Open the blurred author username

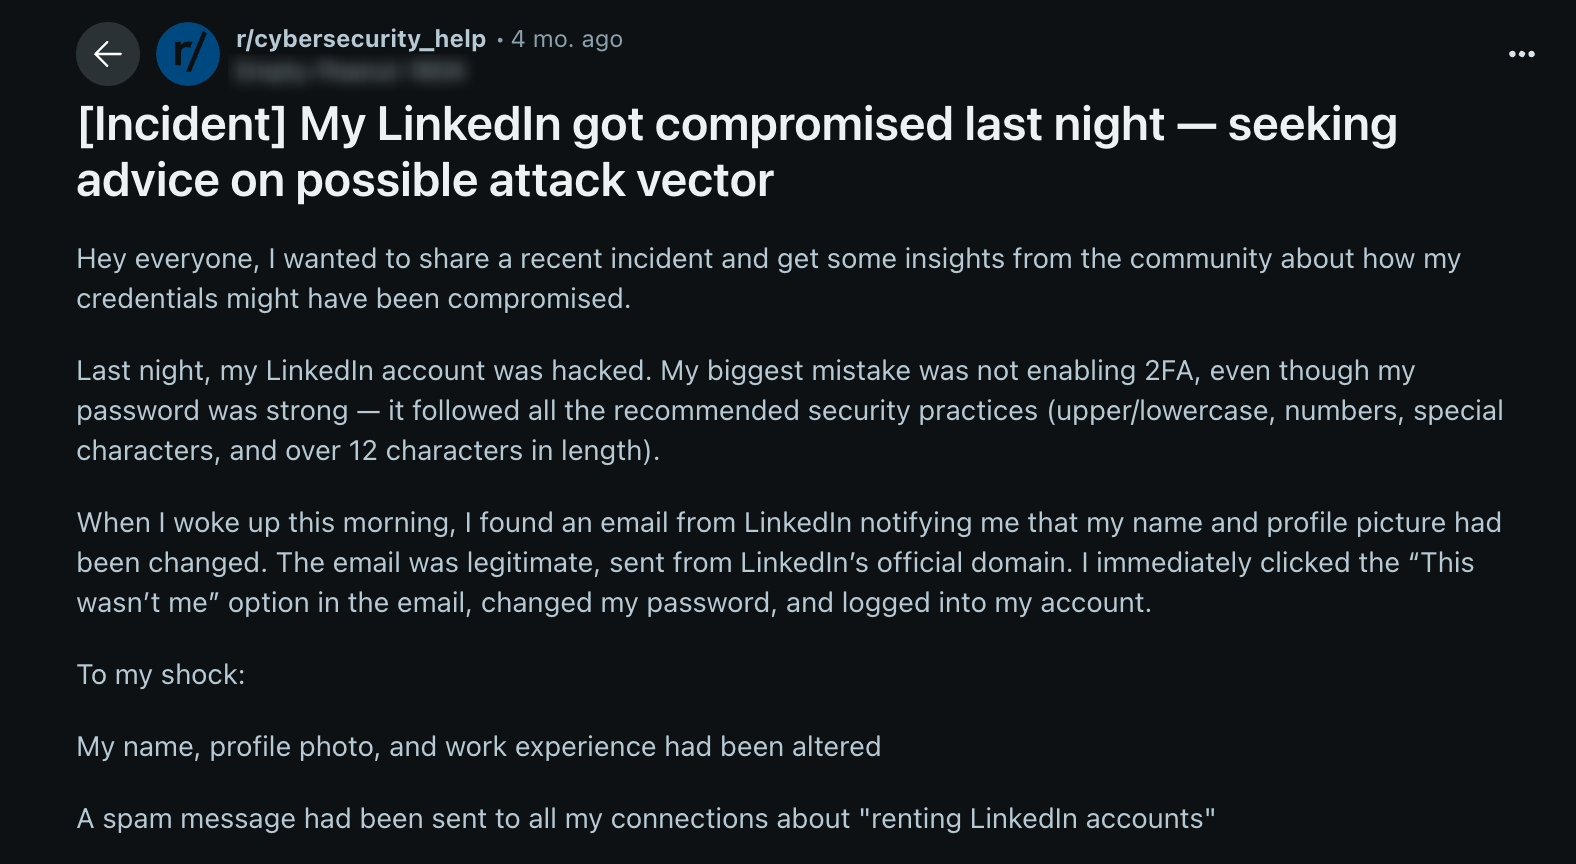click(350, 71)
